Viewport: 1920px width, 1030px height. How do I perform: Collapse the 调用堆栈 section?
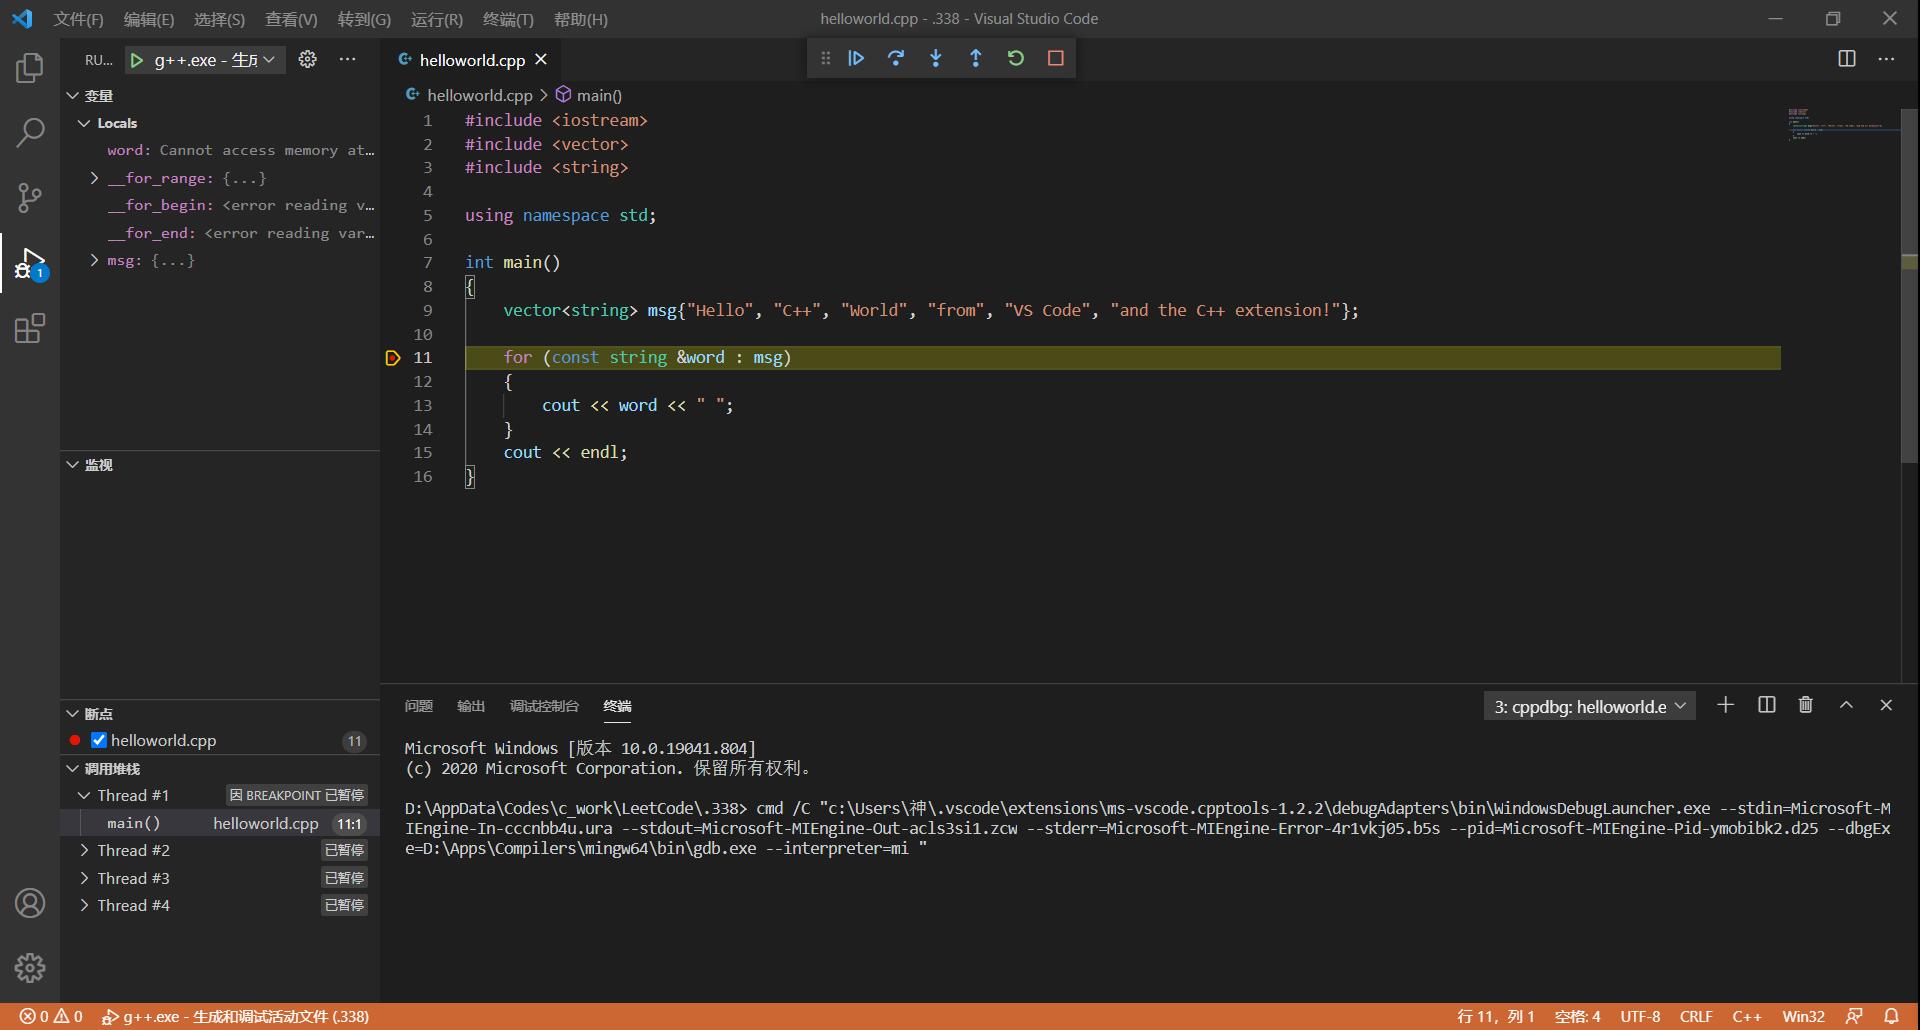click(72, 769)
